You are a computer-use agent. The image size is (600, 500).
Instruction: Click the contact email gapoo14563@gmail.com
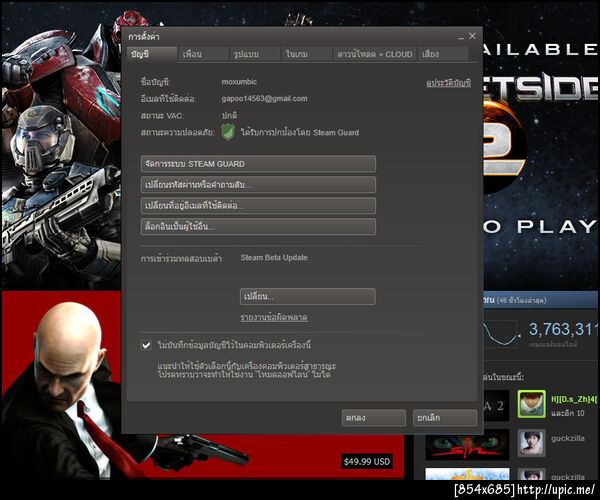(264, 99)
